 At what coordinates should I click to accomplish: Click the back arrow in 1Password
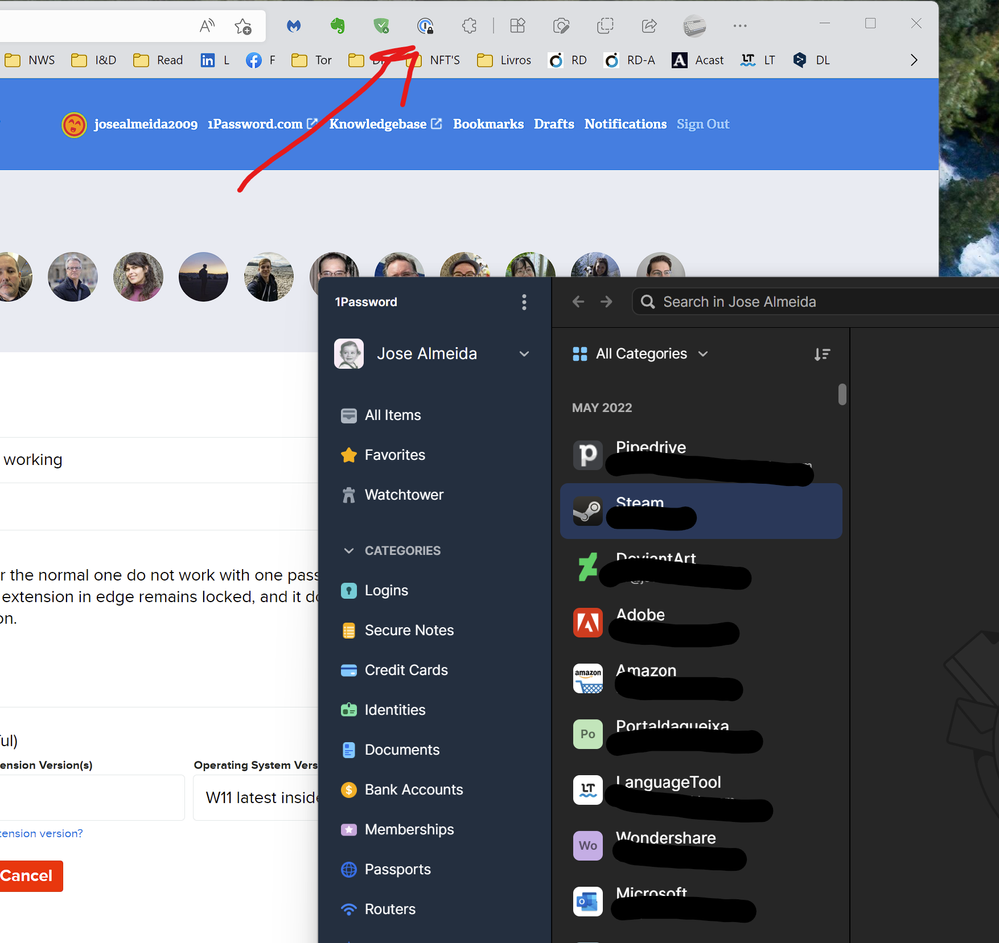pos(578,302)
